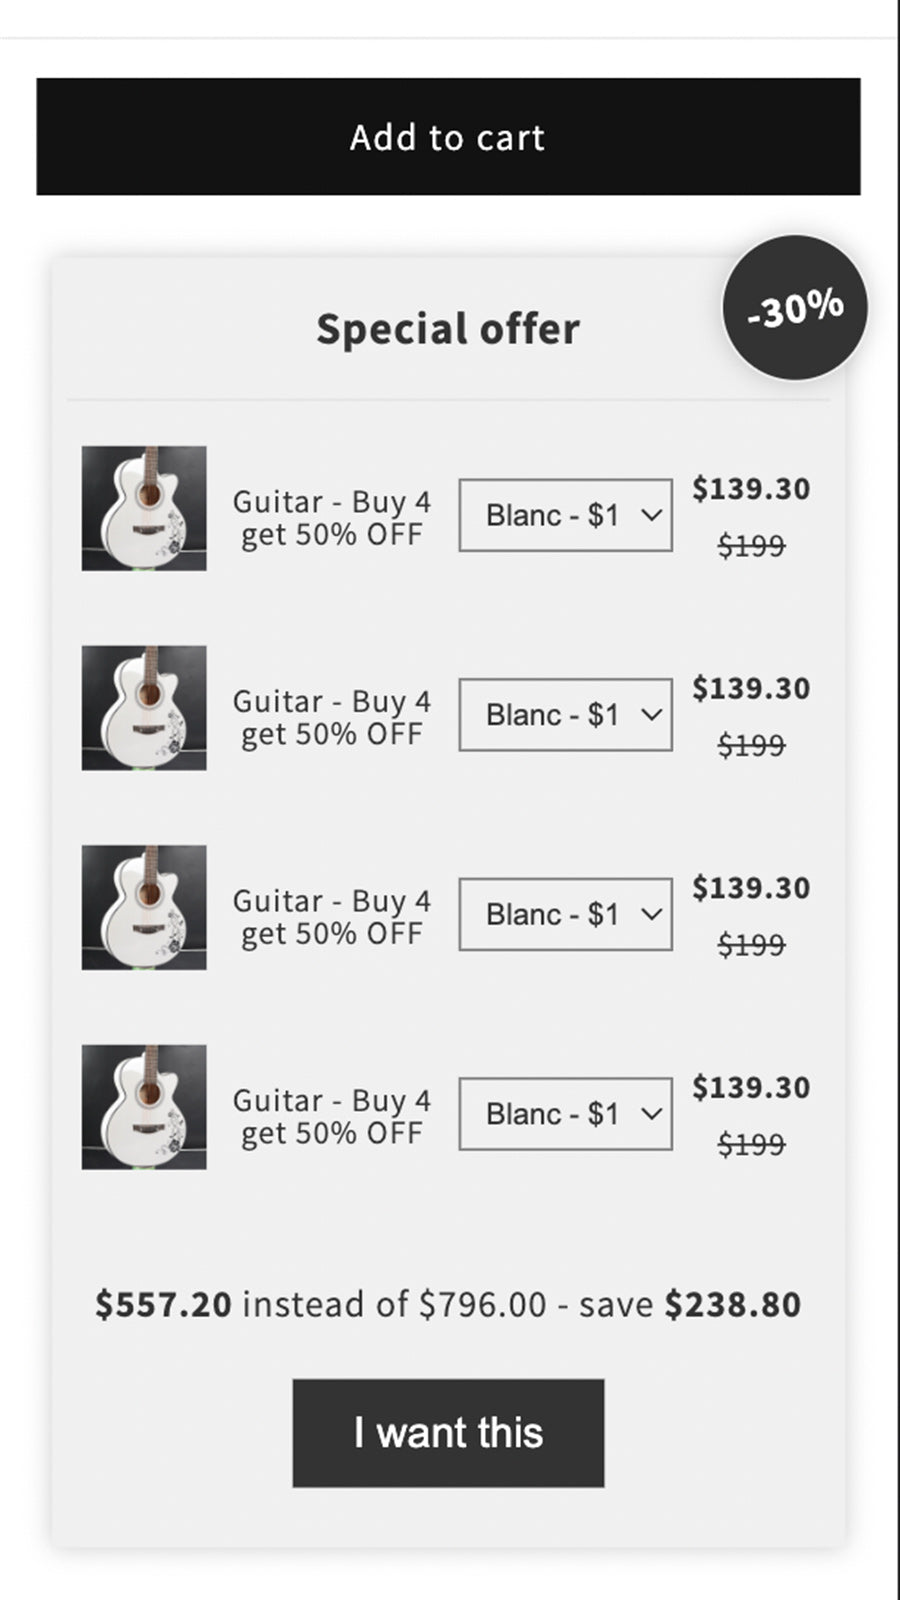Open the third guitar's variant selector
The image size is (900, 1600).
tap(565, 914)
